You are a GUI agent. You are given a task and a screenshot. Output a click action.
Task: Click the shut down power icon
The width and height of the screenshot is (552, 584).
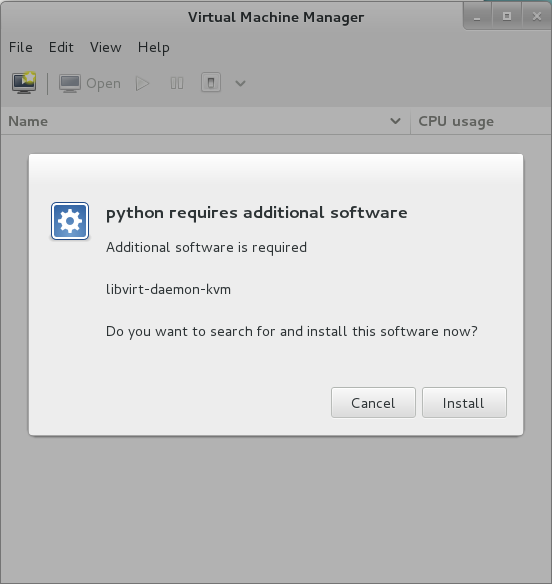(211, 83)
